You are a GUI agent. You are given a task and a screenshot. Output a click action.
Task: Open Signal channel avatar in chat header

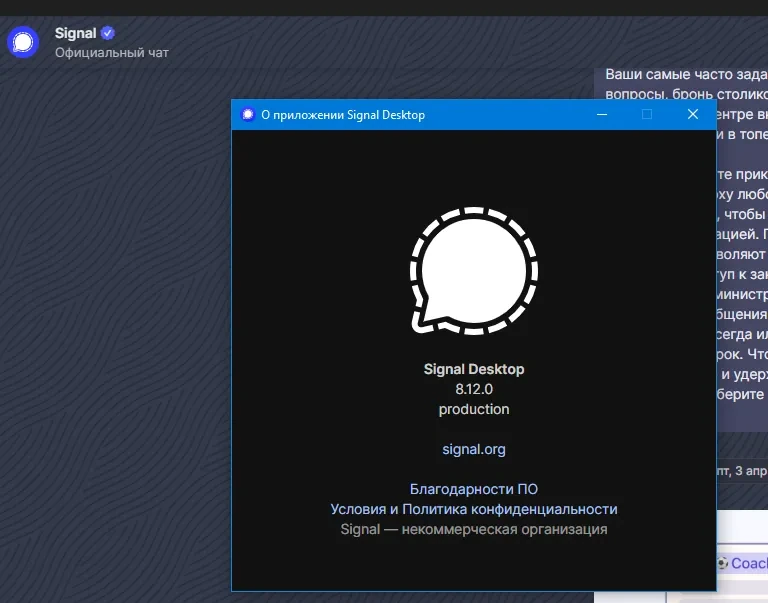click(23, 42)
